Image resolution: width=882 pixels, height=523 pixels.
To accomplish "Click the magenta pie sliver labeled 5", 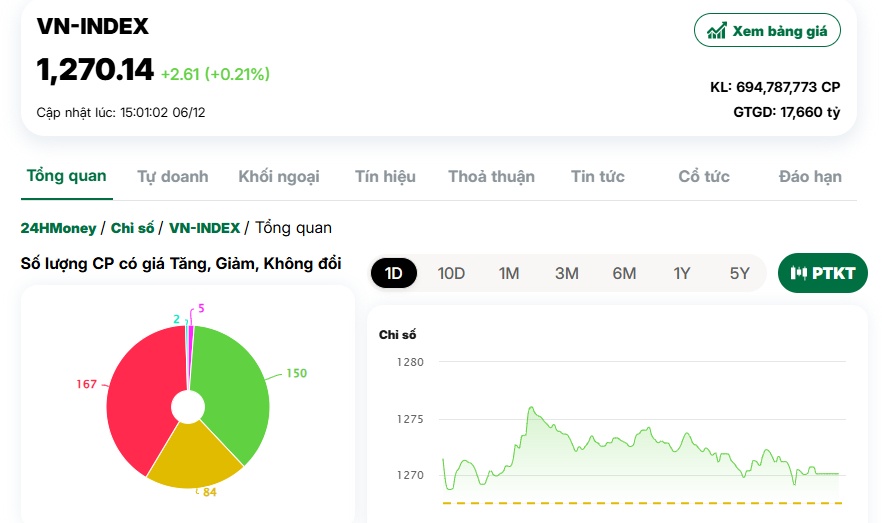I will [191, 349].
